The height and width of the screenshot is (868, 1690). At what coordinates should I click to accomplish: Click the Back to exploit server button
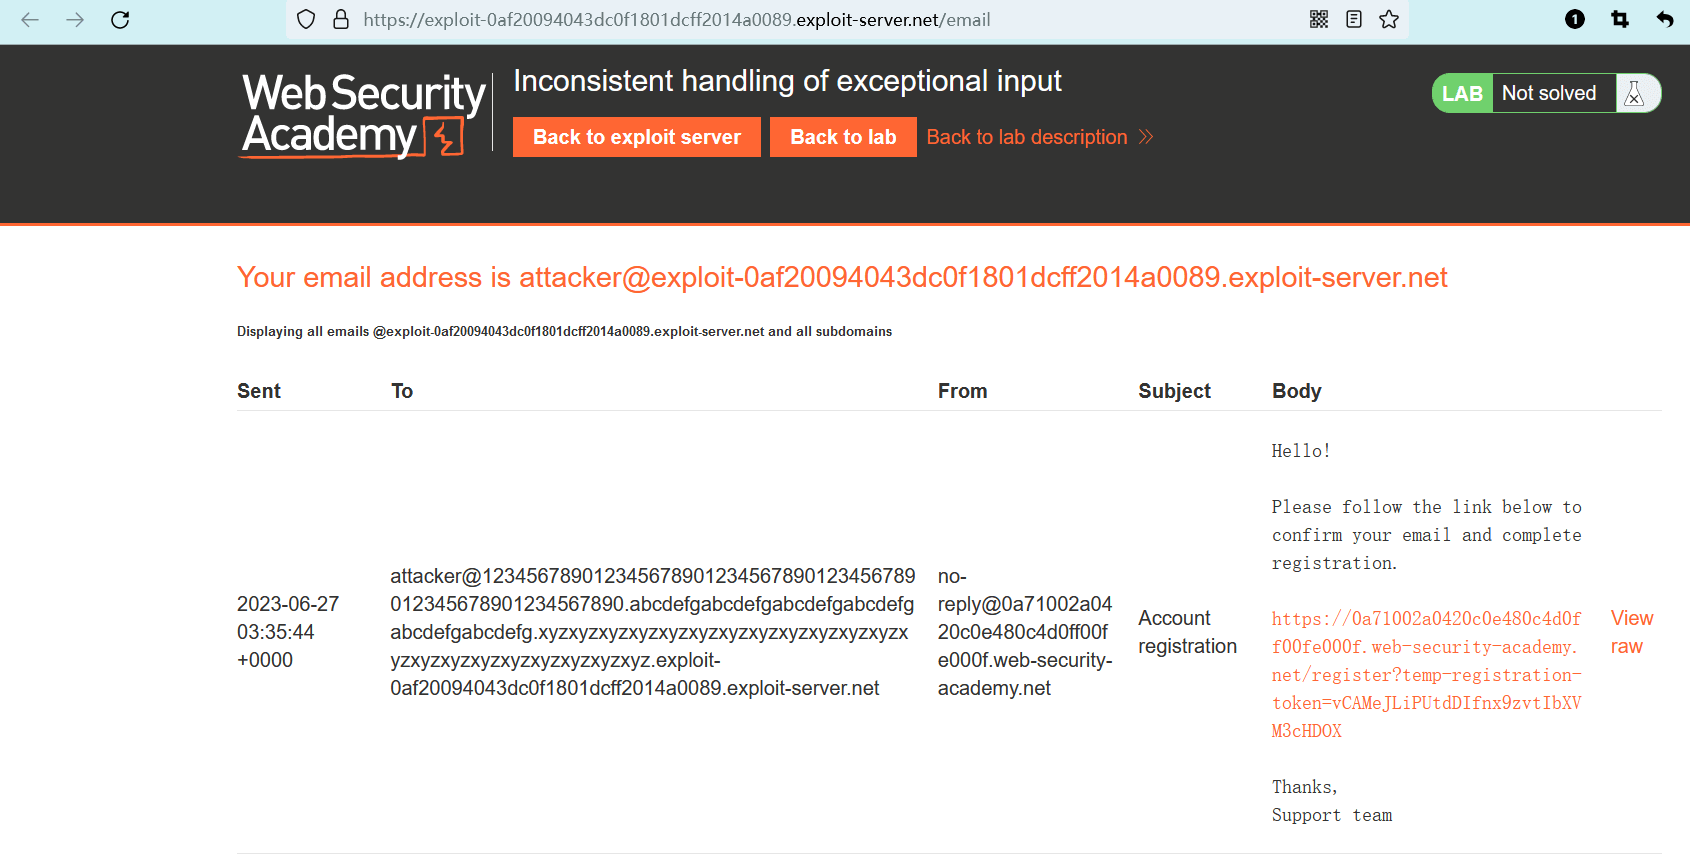coord(637,137)
